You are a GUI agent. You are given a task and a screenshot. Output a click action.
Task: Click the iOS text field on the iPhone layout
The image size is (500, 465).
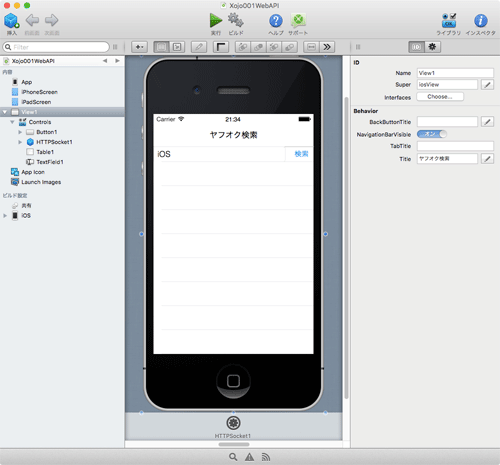point(219,154)
